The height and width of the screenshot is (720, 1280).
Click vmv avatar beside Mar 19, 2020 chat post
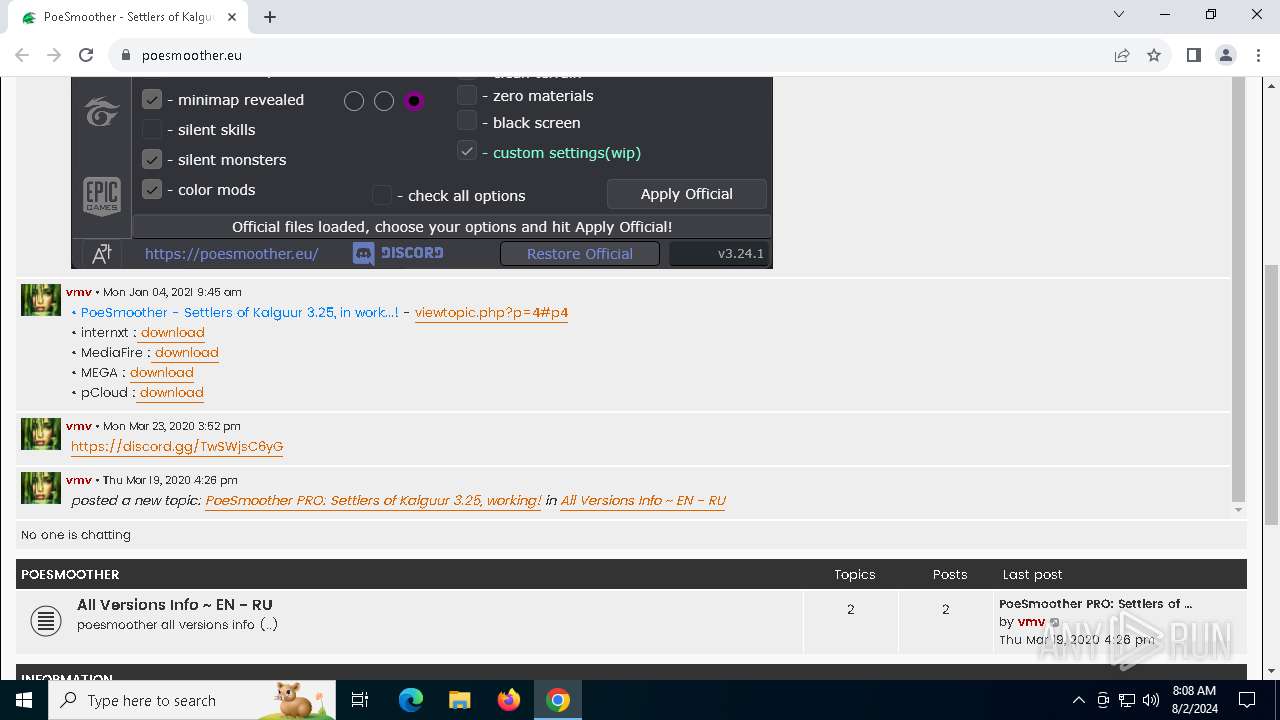(41, 488)
